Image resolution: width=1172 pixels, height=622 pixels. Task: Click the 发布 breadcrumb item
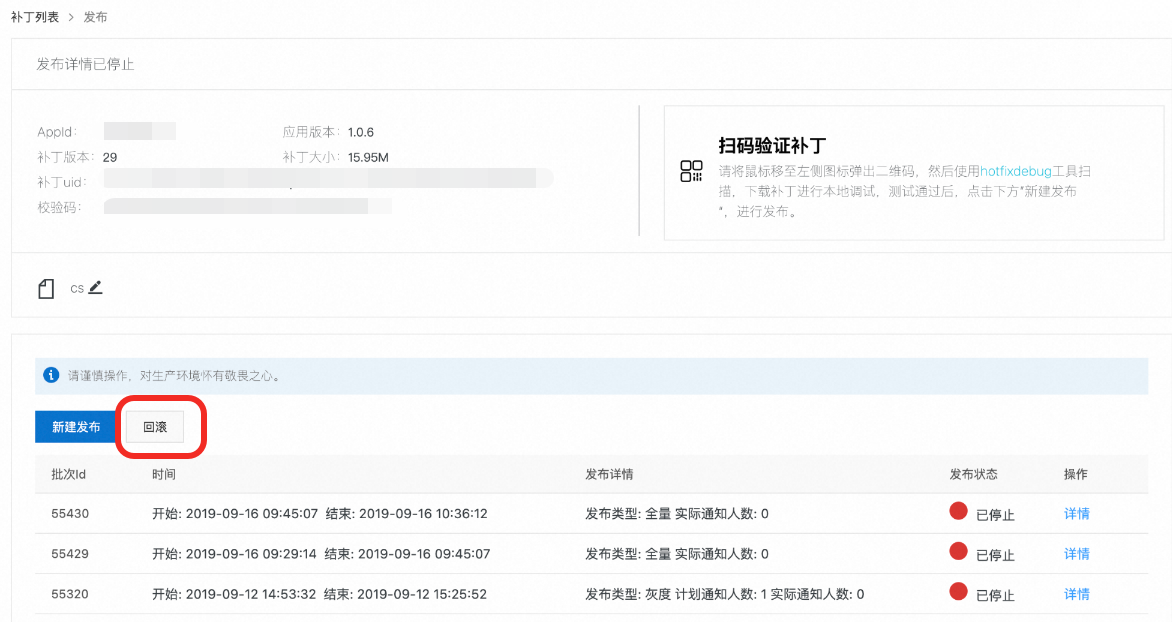click(x=95, y=17)
